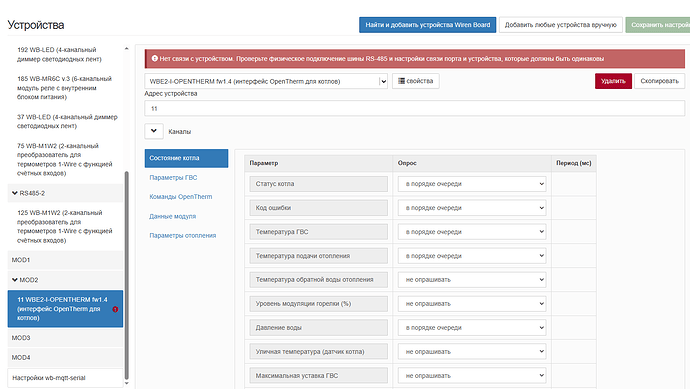Click the Скопировать button
The width and height of the screenshot is (690, 389).
660,81
